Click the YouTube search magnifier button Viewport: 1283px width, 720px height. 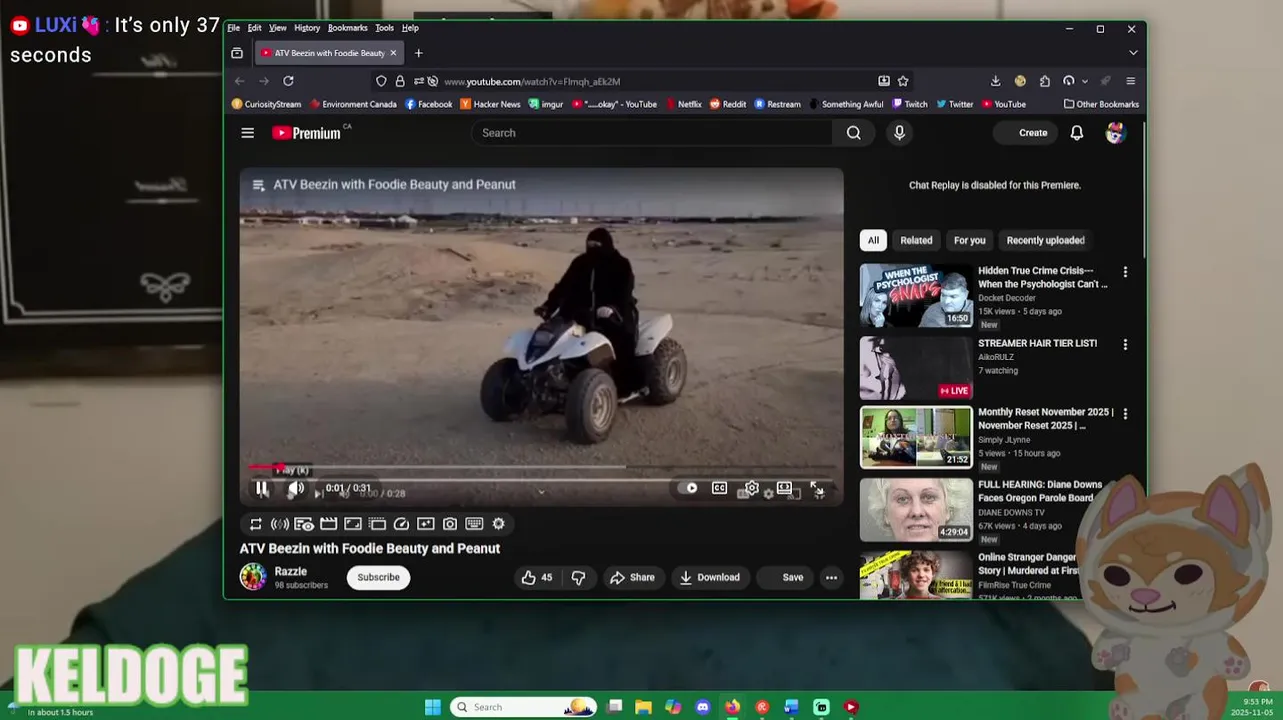pos(854,133)
